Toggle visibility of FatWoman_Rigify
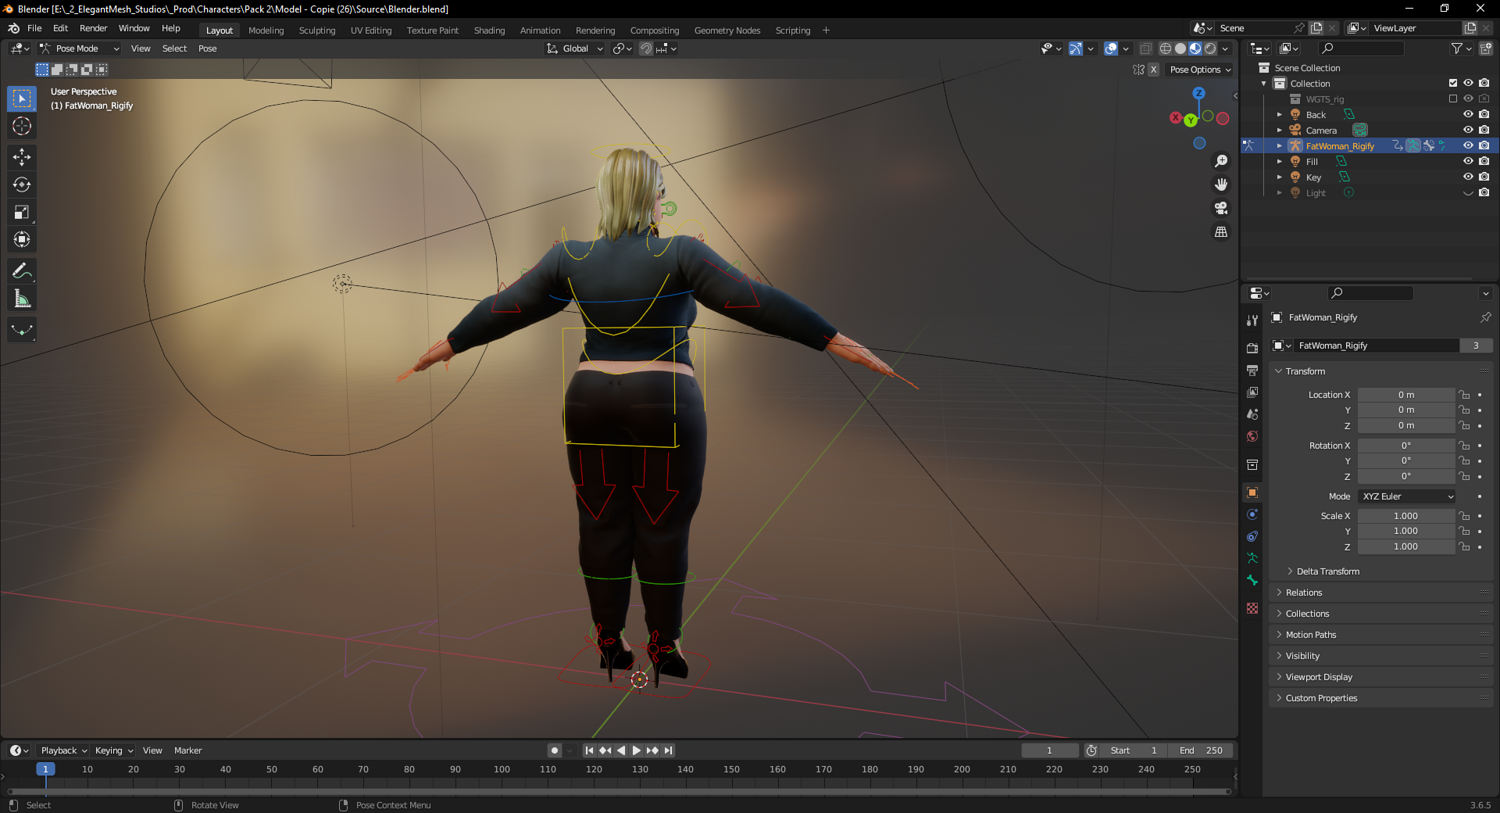Viewport: 1500px width, 813px height. (1468, 146)
